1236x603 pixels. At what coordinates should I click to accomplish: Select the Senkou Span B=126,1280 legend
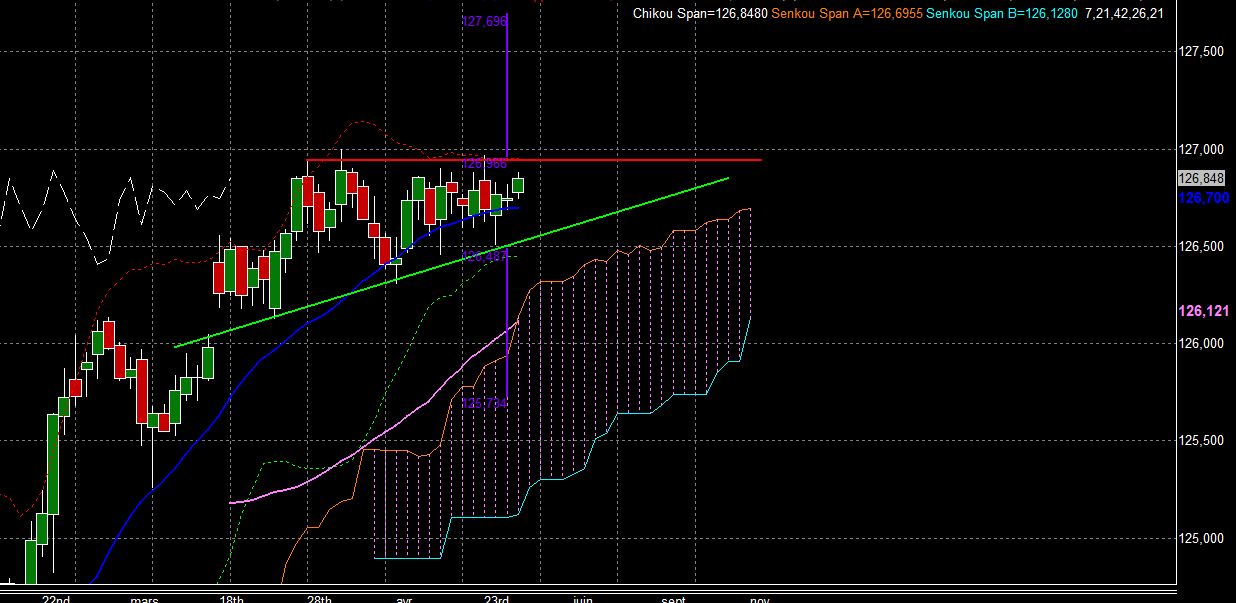[x=1001, y=13]
